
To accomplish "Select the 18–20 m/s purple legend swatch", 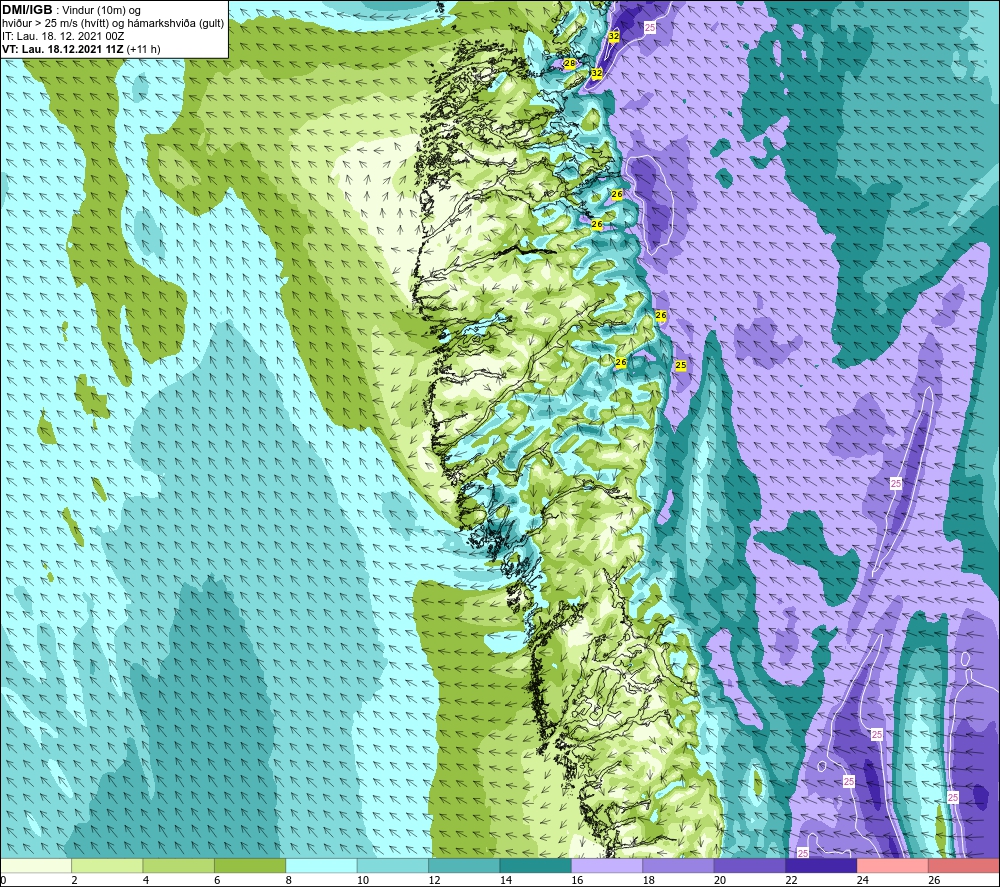I will (x=679, y=865).
